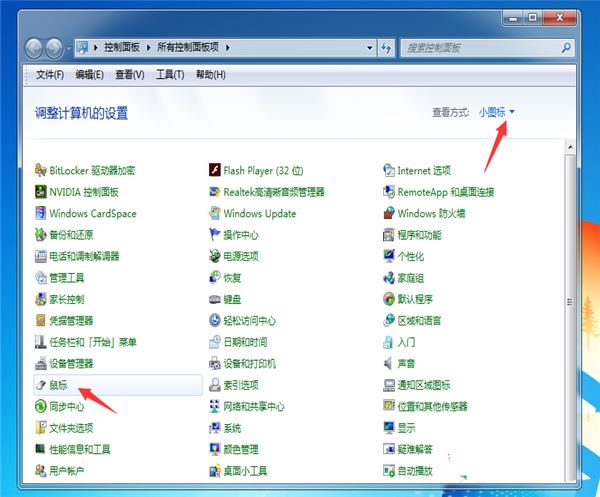Open the 设备管理器 icon
This screenshot has width=600, height=497.
pos(40,363)
